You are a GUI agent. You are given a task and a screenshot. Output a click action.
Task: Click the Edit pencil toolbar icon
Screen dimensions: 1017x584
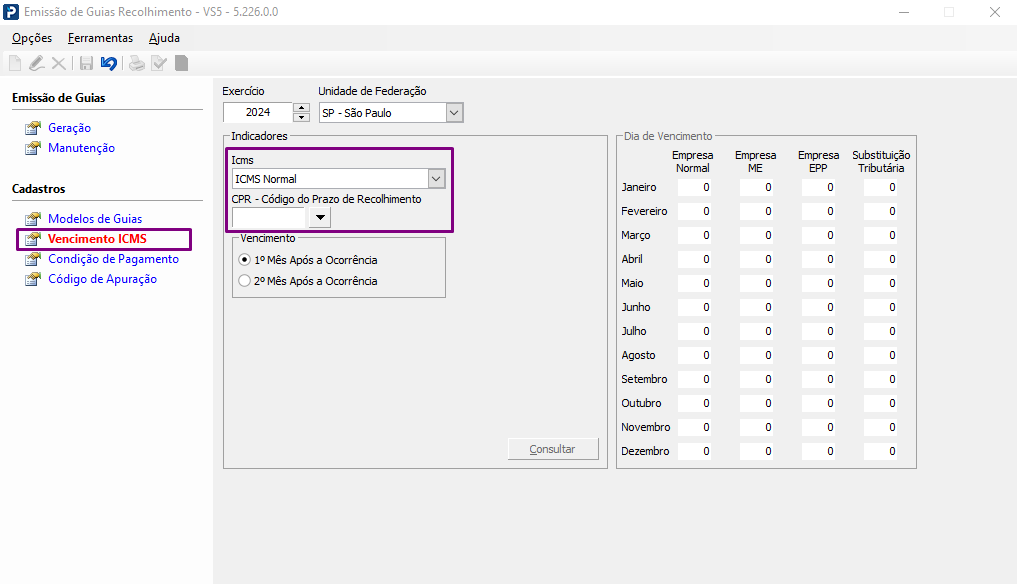coord(36,63)
